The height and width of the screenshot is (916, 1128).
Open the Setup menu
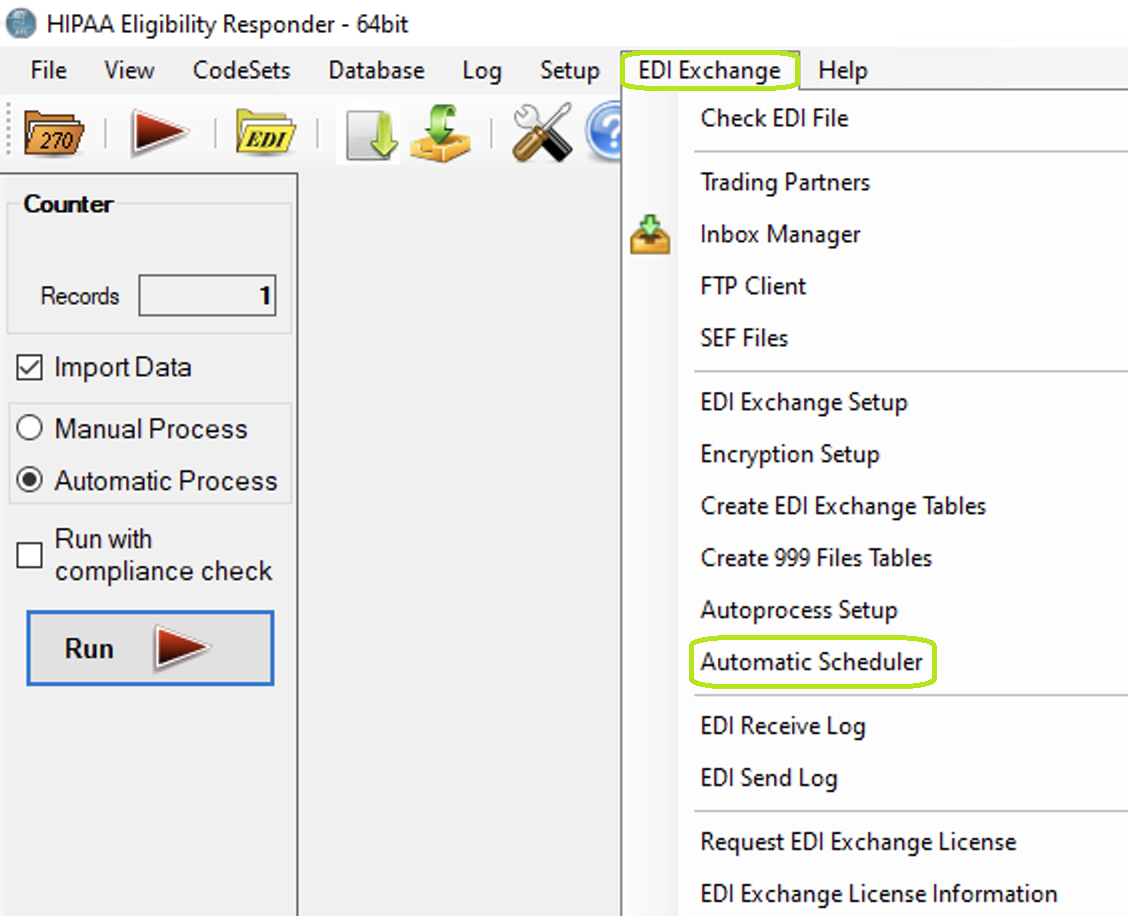point(570,71)
